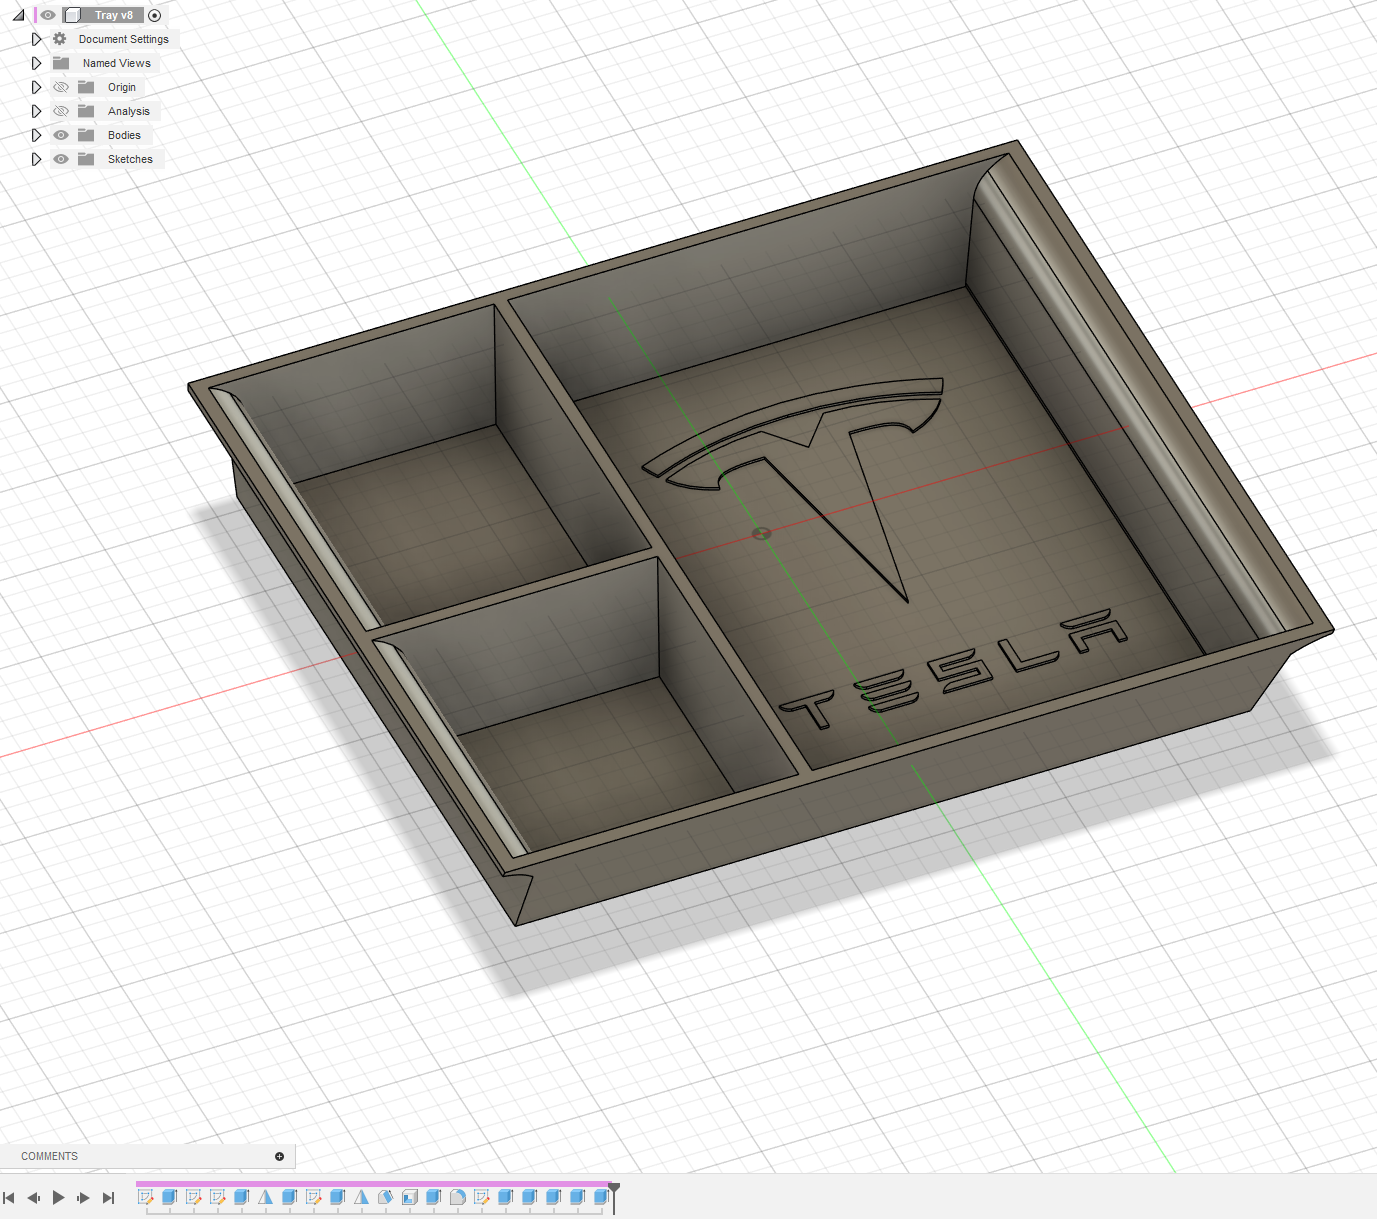Show the hidden Origin folder
The width and height of the screenshot is (1377, 1219).
click(61, 87)
